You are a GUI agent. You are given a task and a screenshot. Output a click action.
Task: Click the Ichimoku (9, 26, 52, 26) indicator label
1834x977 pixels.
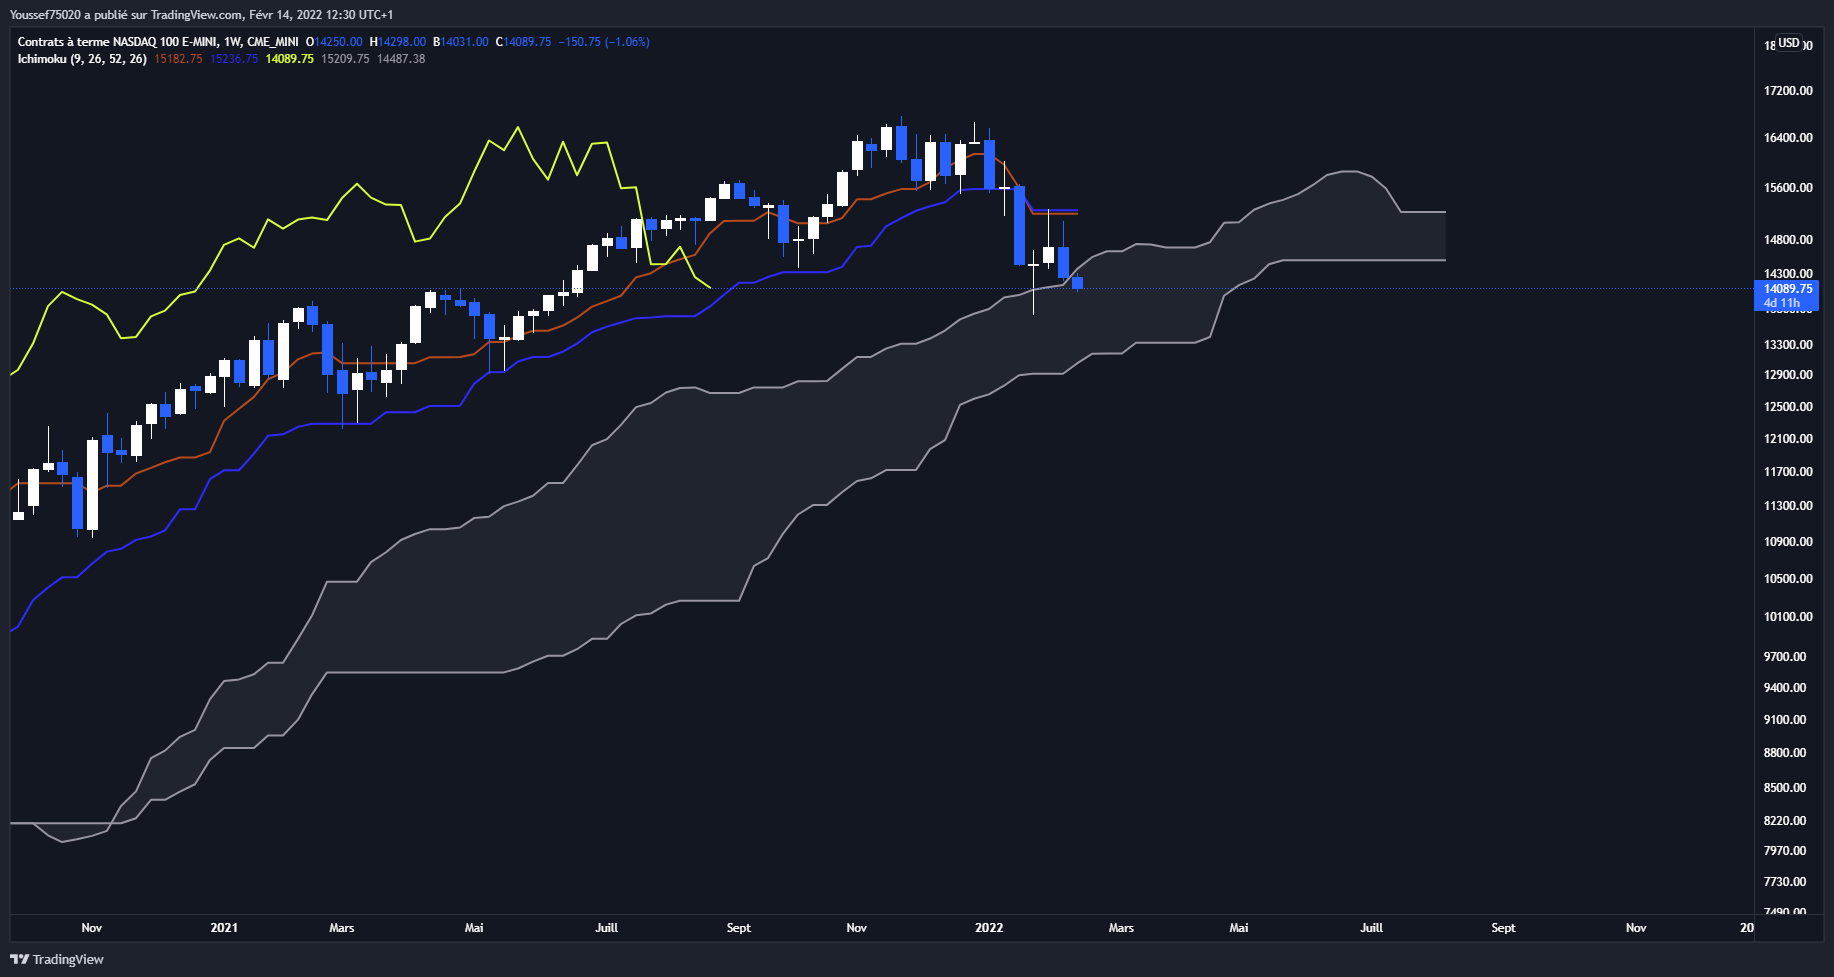click(x=82, y=59)
